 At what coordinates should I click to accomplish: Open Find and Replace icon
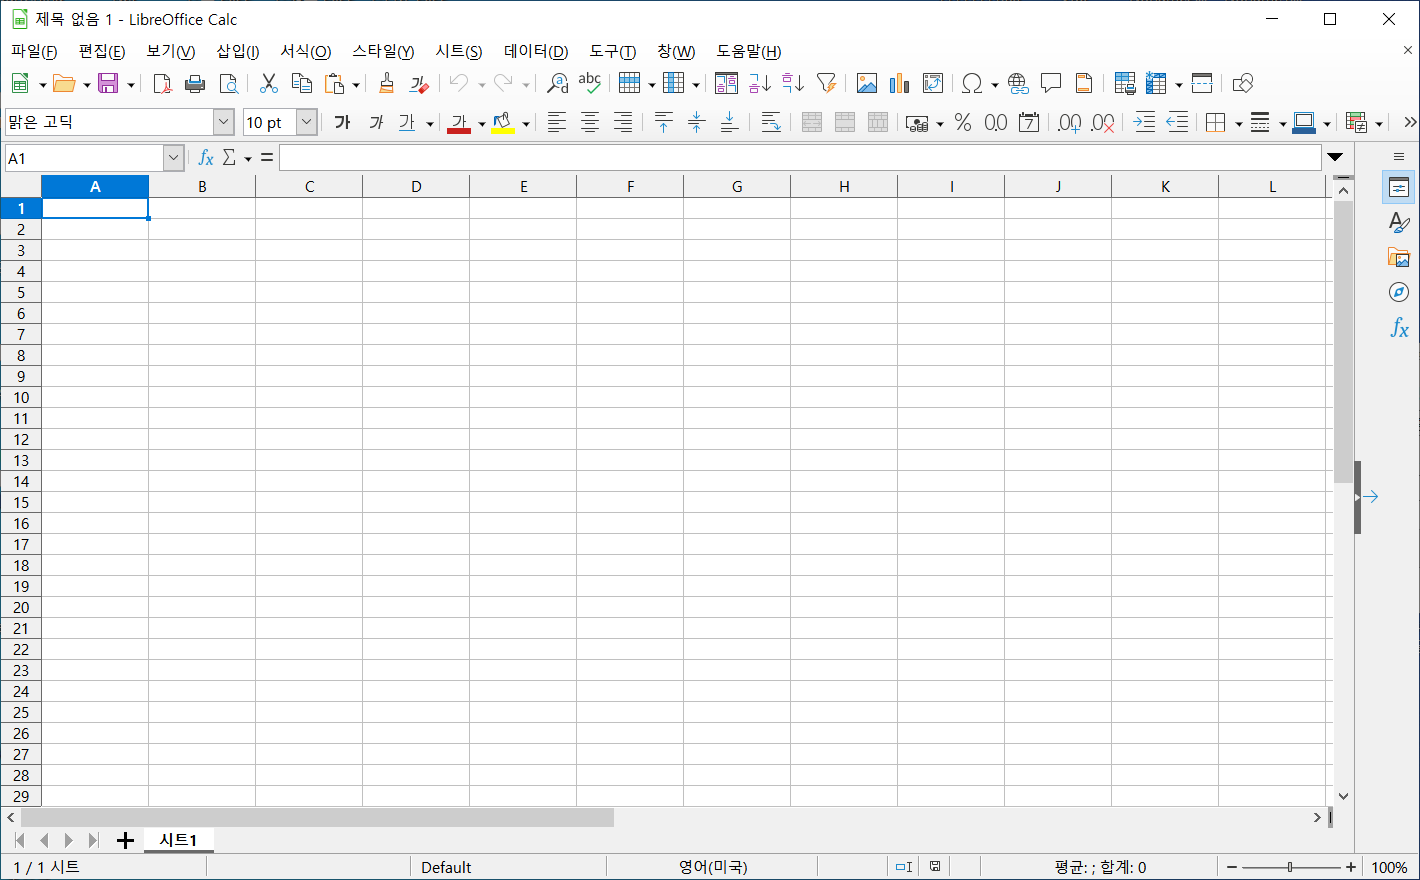click(x=557, y=84)
